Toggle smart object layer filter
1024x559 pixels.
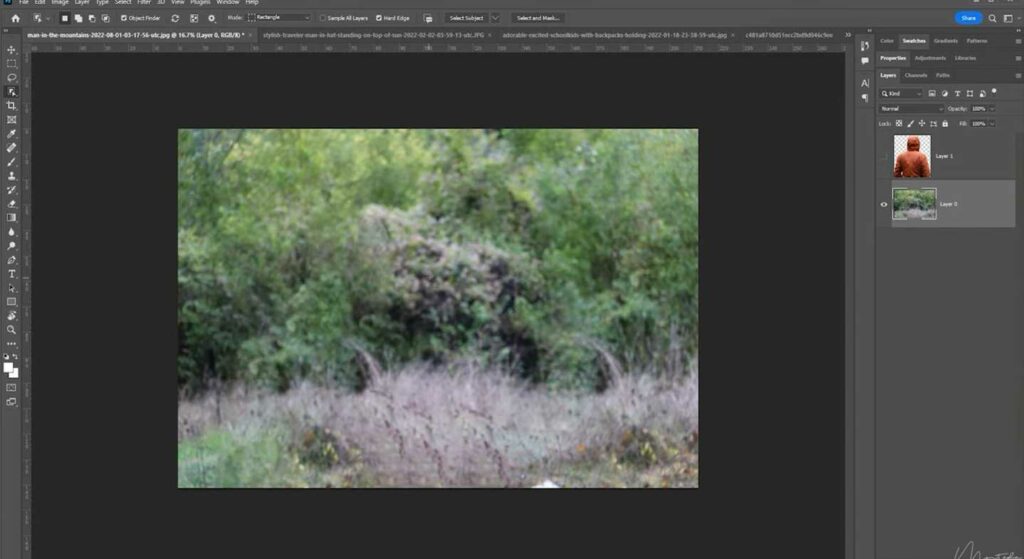(982, 93)
